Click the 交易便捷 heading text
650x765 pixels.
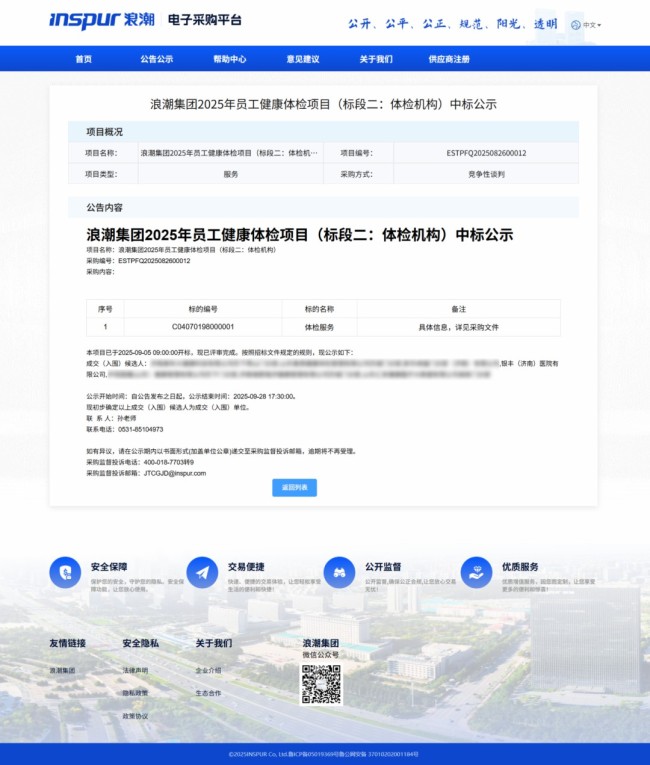click(x=246, y=567)
